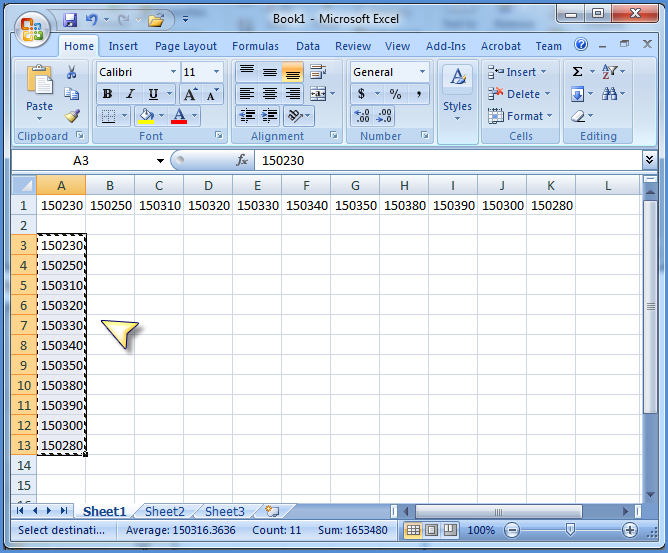668x553 pixels.
Task: Activate the Format Painter brush
Action: click(72, 116)
